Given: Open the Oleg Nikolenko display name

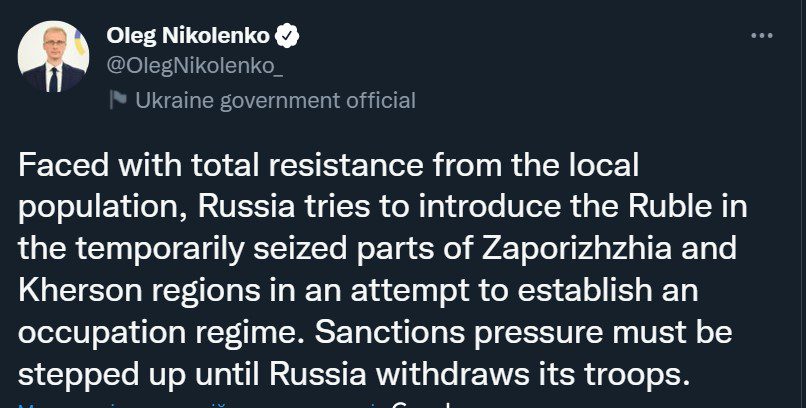Looking at the screenshot, I should click(x=188, y=37).
